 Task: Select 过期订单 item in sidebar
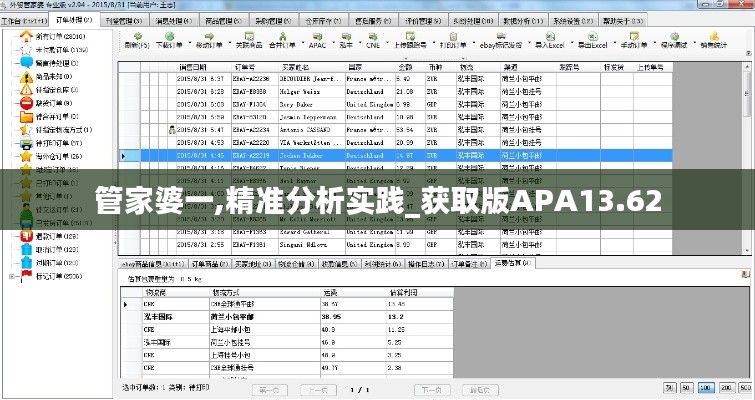pos(49,263)
